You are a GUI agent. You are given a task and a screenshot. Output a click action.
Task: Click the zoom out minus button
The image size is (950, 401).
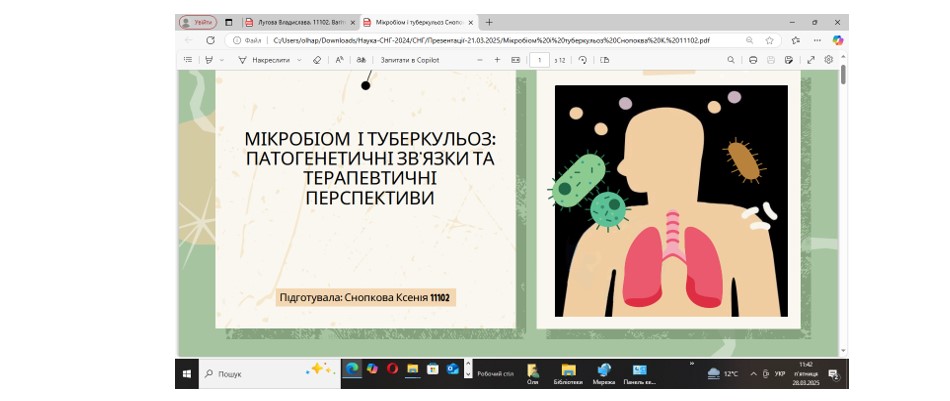(x=478, y=60)
